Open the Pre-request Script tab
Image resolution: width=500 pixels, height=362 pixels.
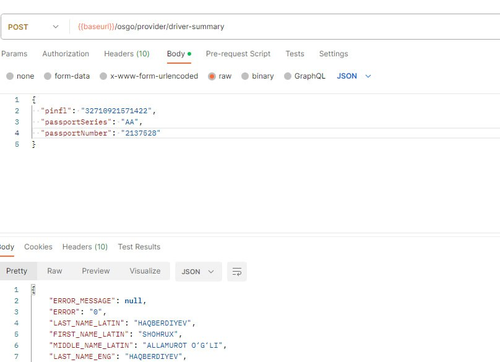(x=238, y=54)
